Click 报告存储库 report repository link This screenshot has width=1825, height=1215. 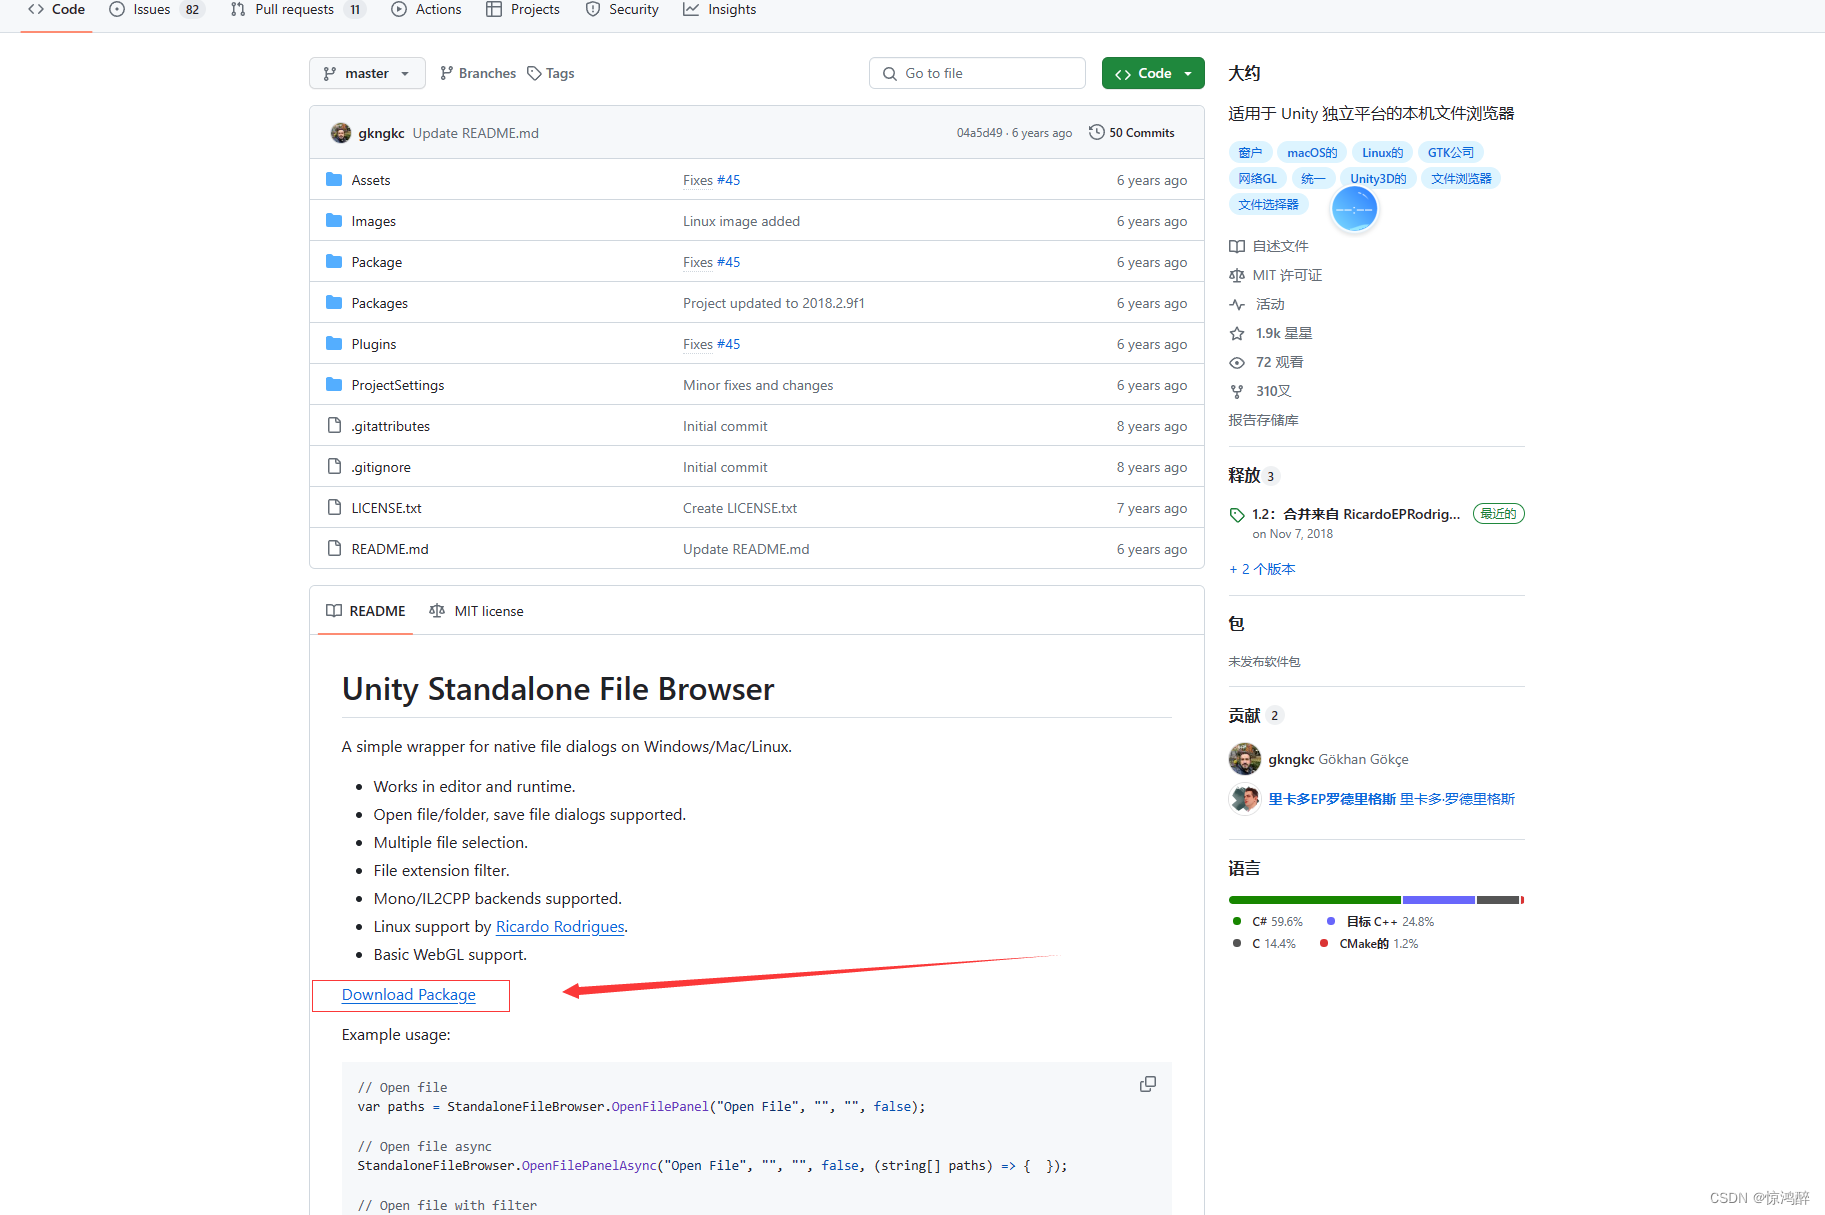click(1264, 420)
